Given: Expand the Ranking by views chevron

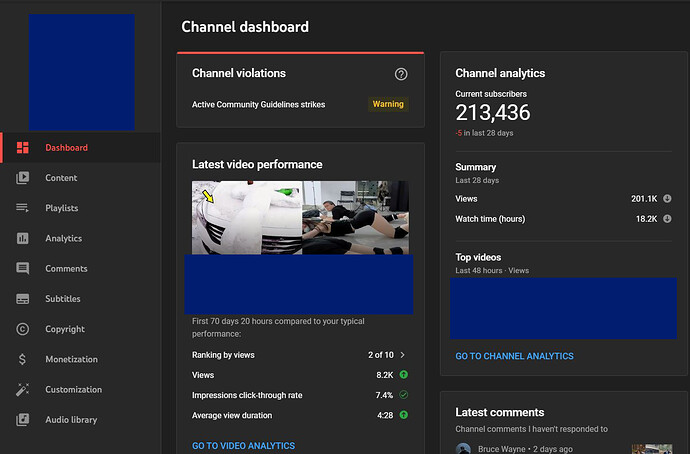Looking at the screenshot, I should [403, 355].
